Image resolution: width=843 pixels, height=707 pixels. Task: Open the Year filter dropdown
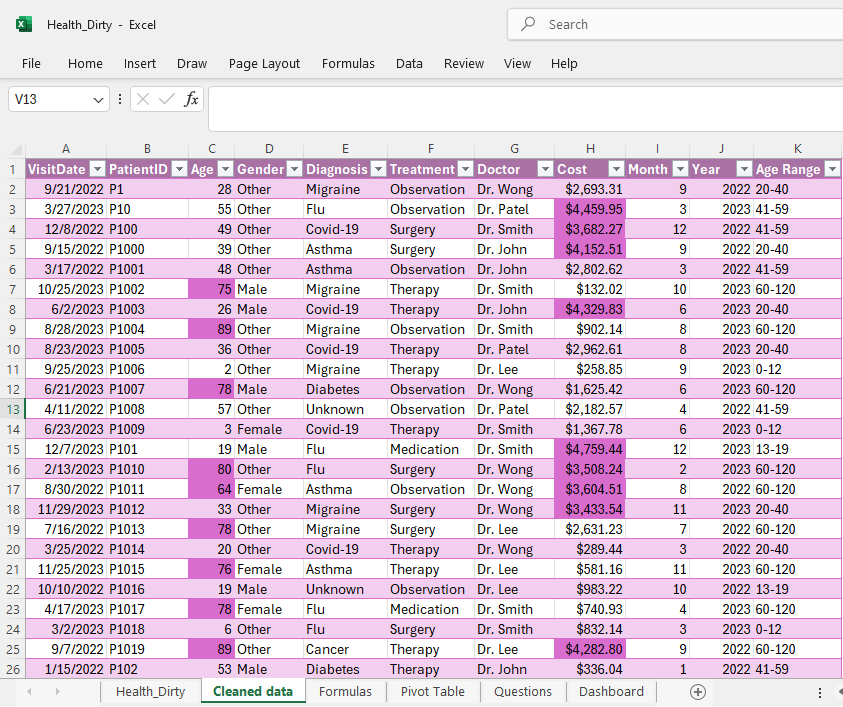(x=744, y=169)
